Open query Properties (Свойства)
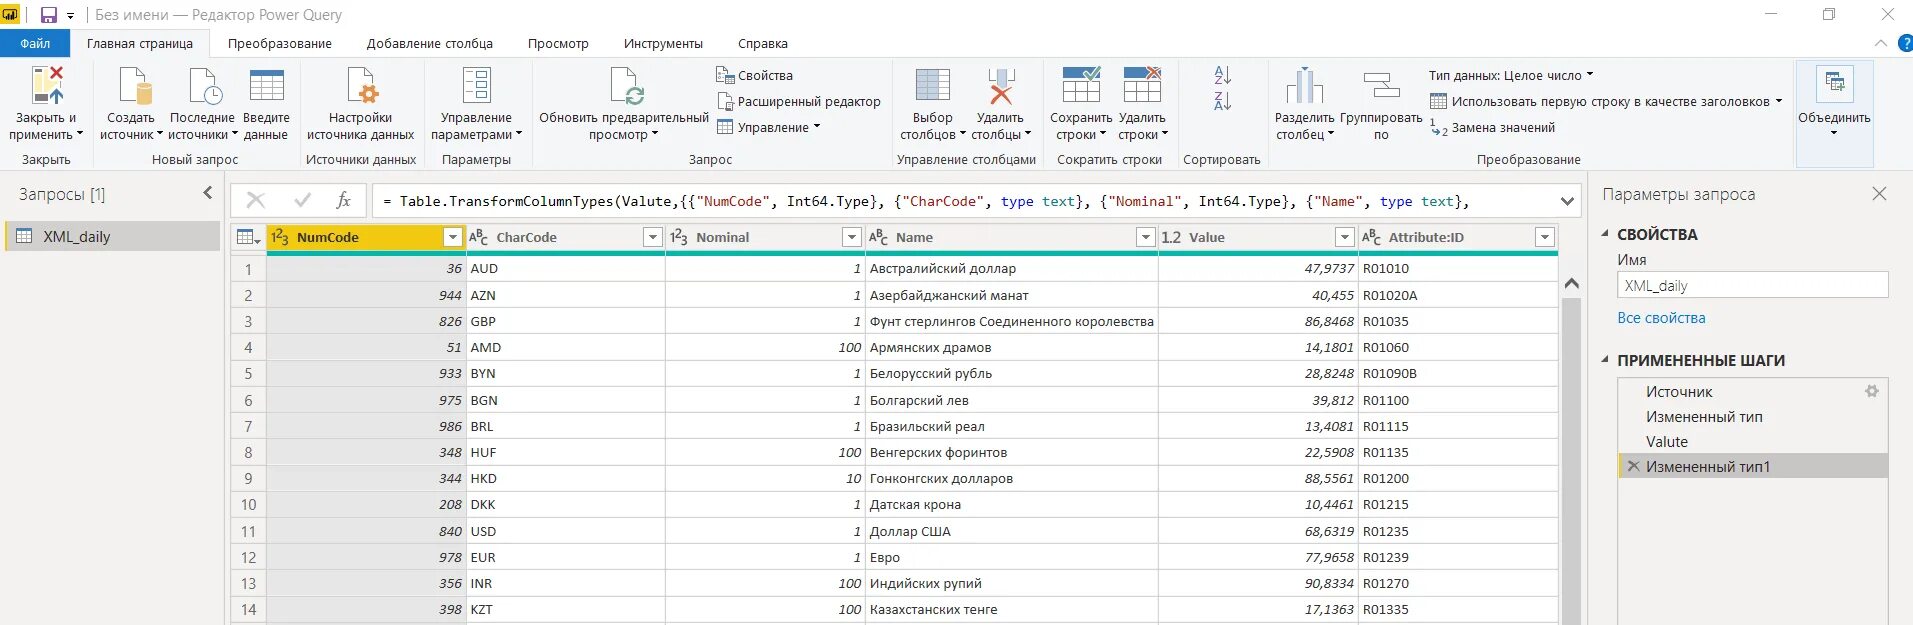Image resolution: width=1913 pixels, height=625 pixels. click(755, 75)
